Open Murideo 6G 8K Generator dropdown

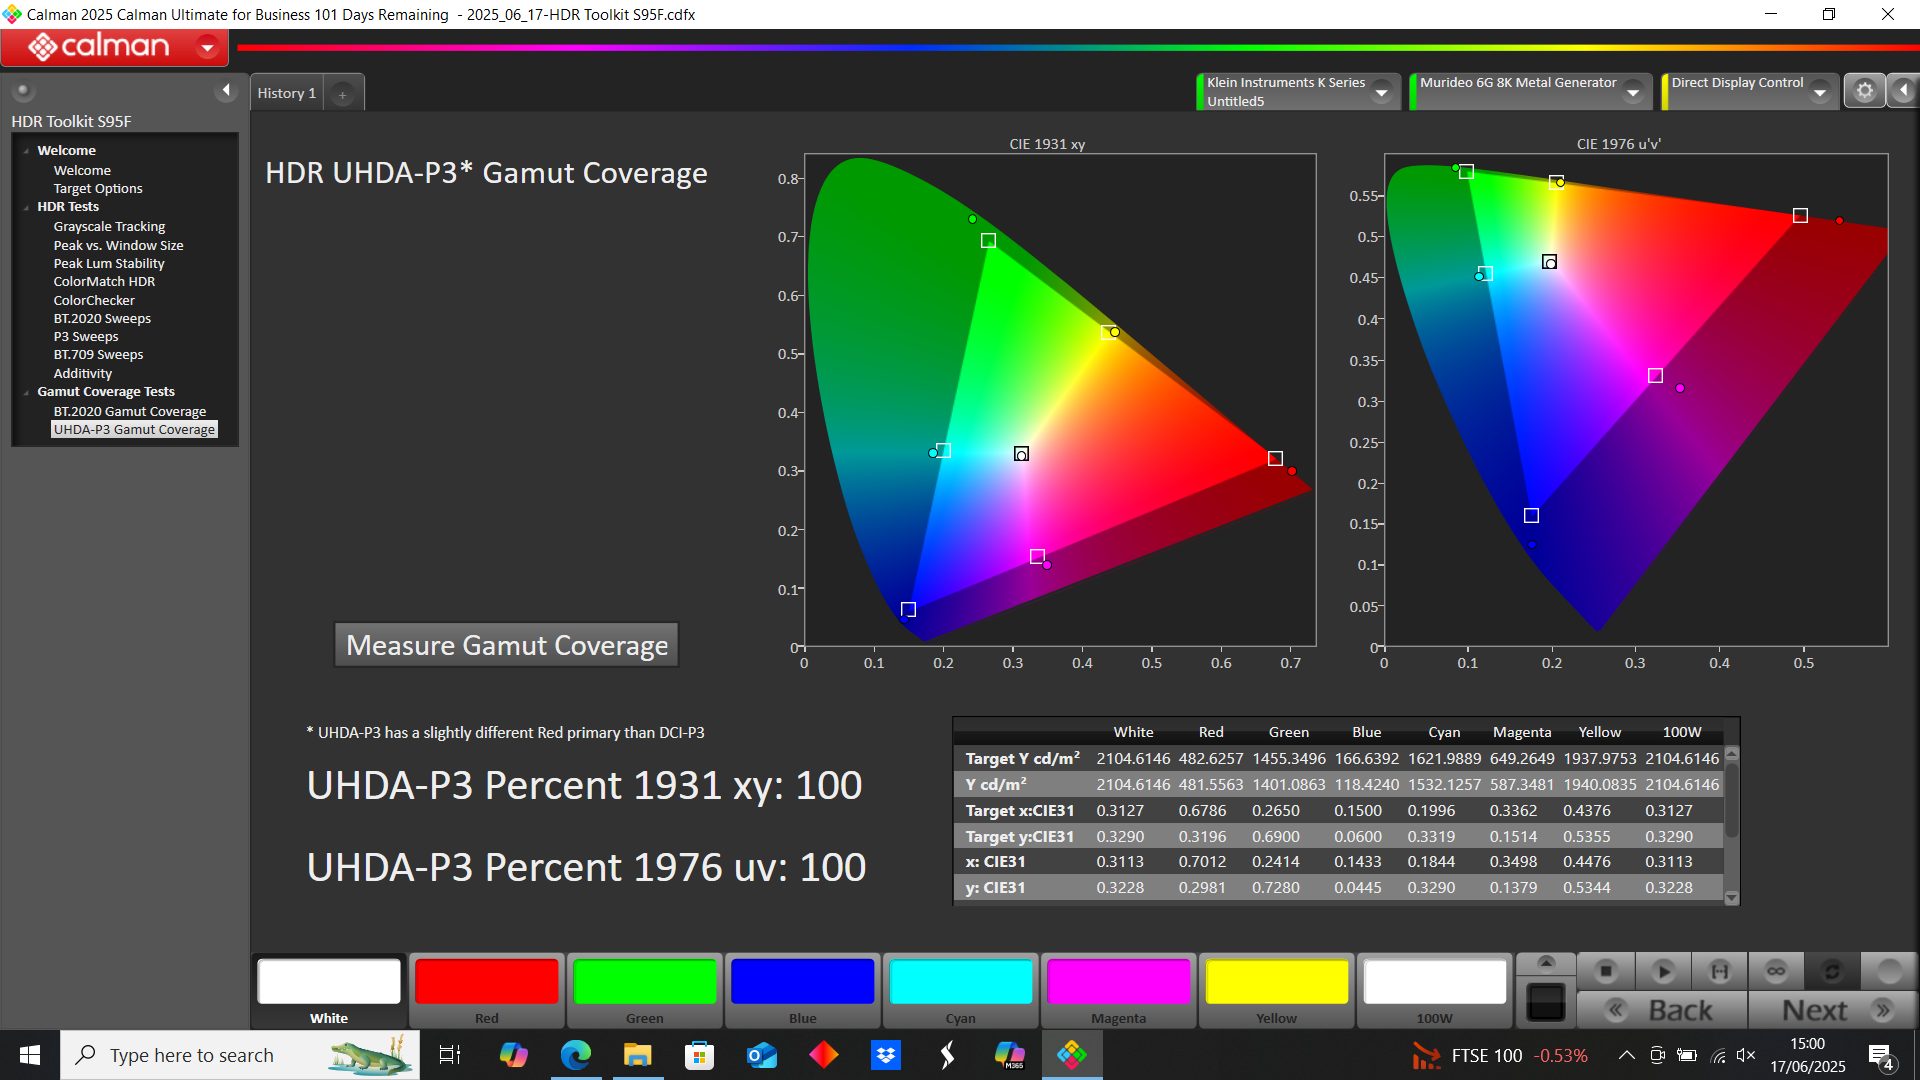tap(1633, 92)
